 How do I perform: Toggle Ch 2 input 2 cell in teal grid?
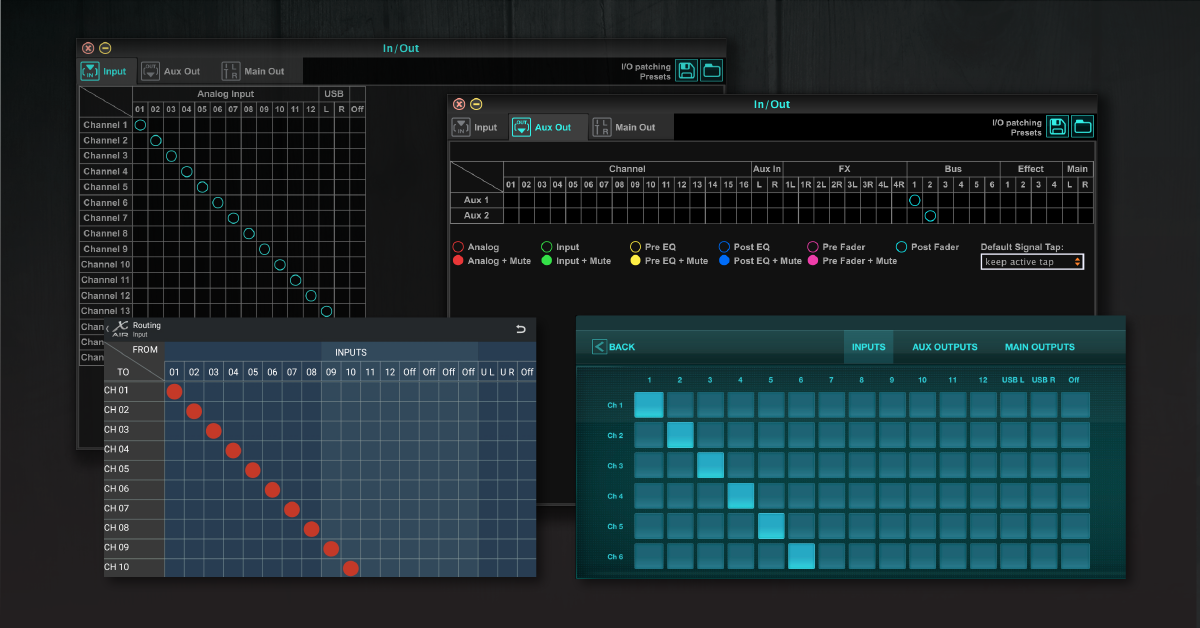(x=679, y=435)
